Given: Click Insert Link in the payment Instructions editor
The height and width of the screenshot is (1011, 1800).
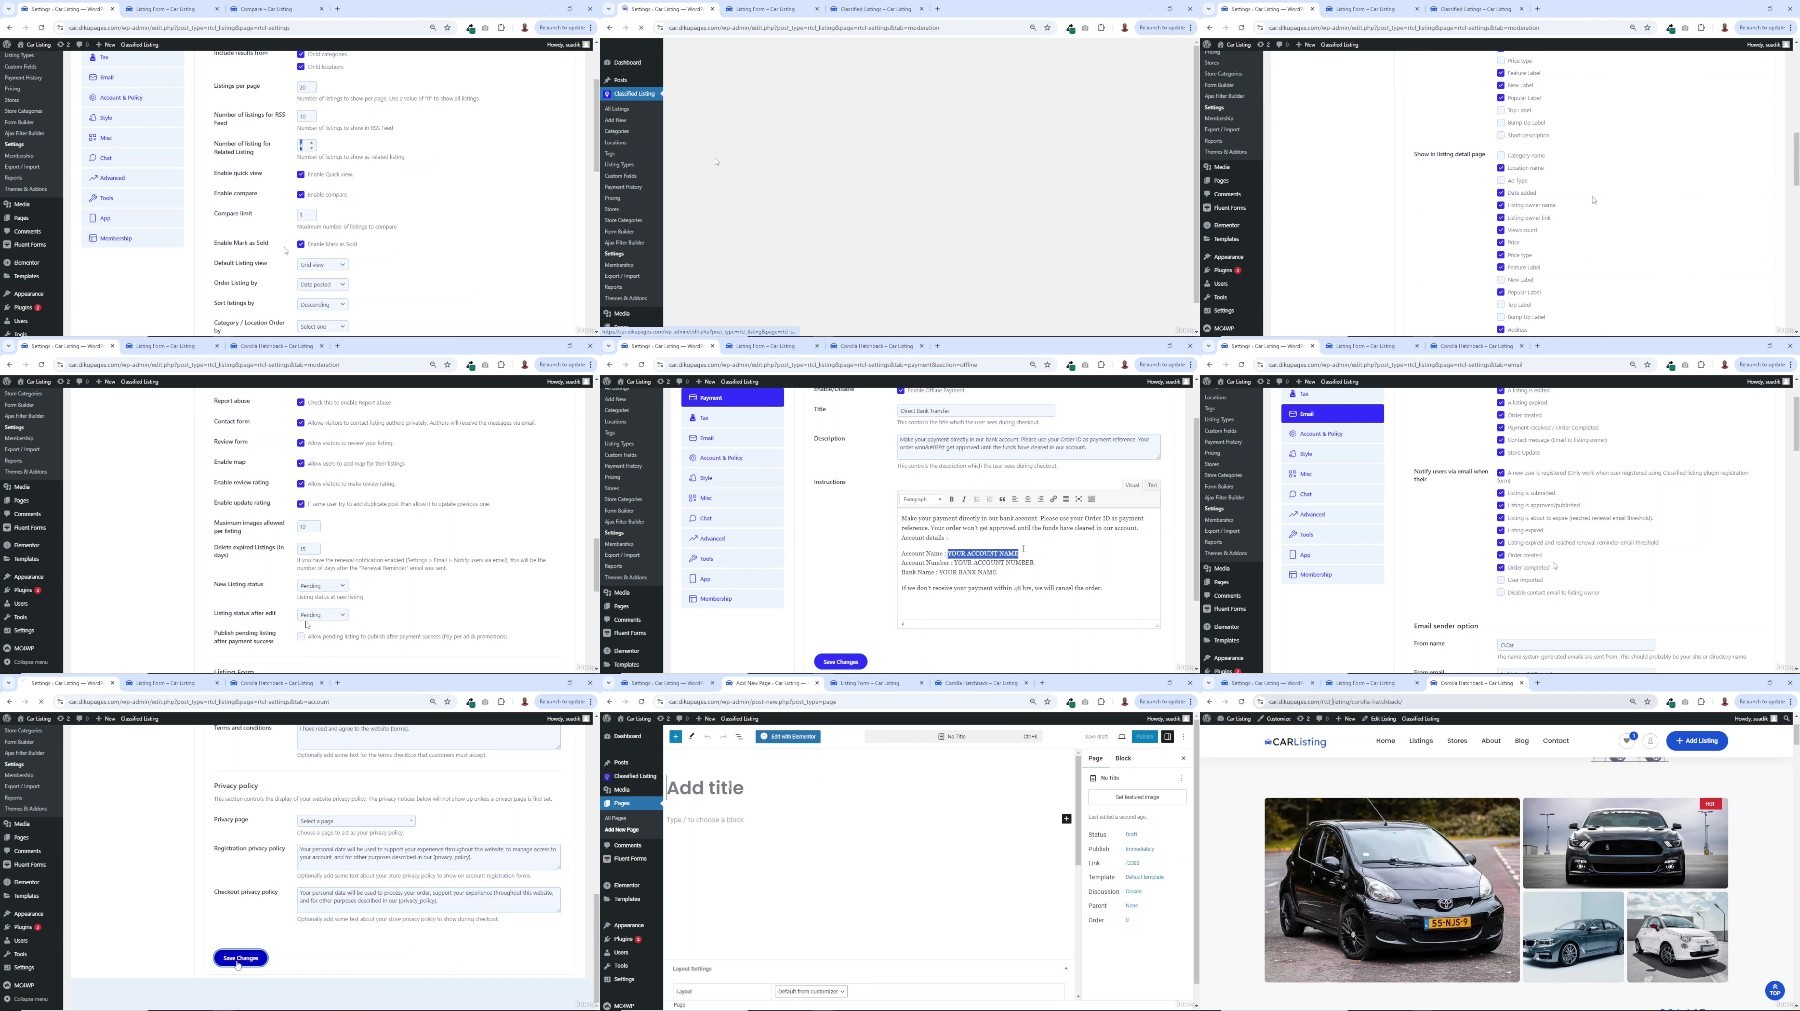Looking at the screenshot, I should click(x=1053, y=499).
